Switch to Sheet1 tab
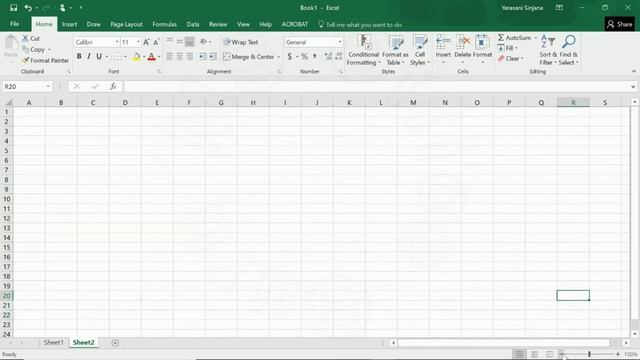This screenshot has width=640, height=360. click(53, 342)
